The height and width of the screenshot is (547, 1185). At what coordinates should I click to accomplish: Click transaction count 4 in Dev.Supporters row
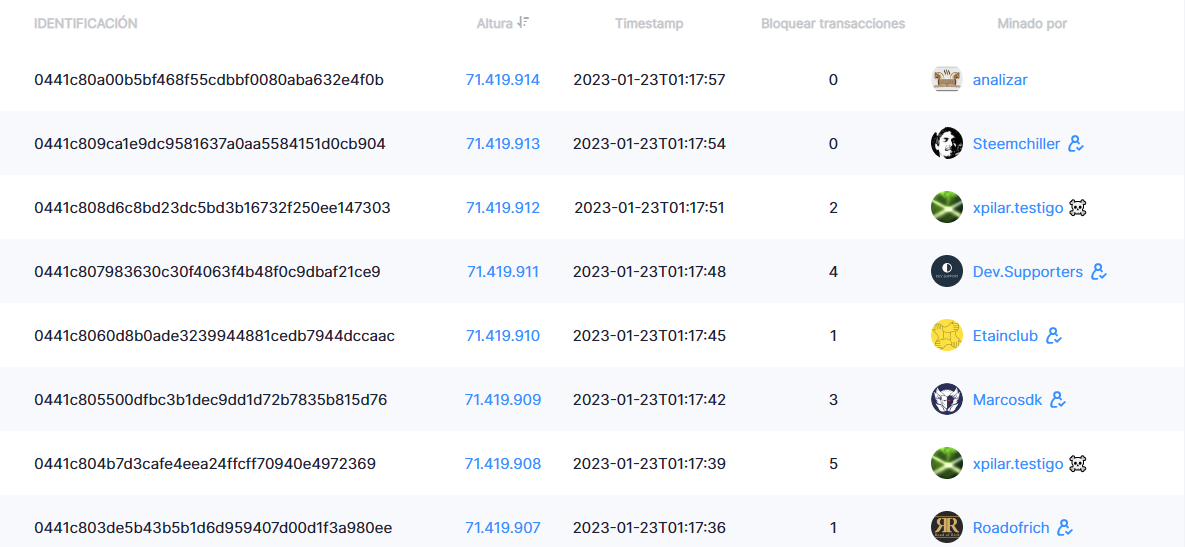click(833, 271)
